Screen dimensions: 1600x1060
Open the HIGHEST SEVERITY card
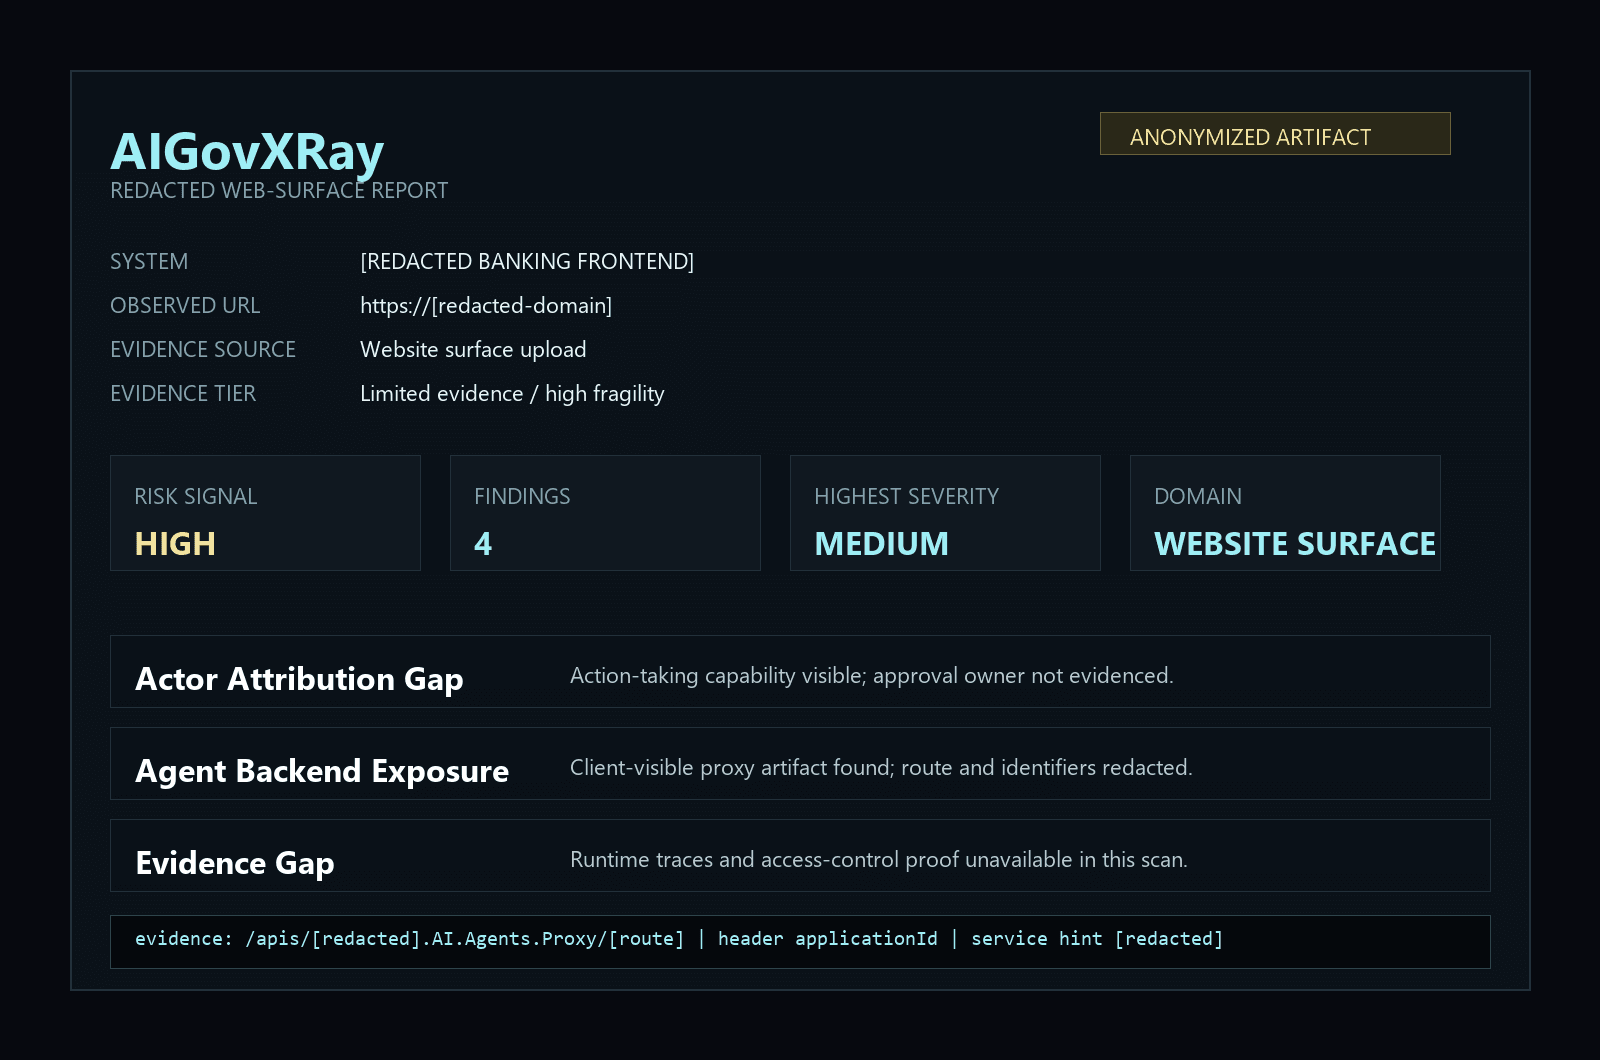coord(945,513)
